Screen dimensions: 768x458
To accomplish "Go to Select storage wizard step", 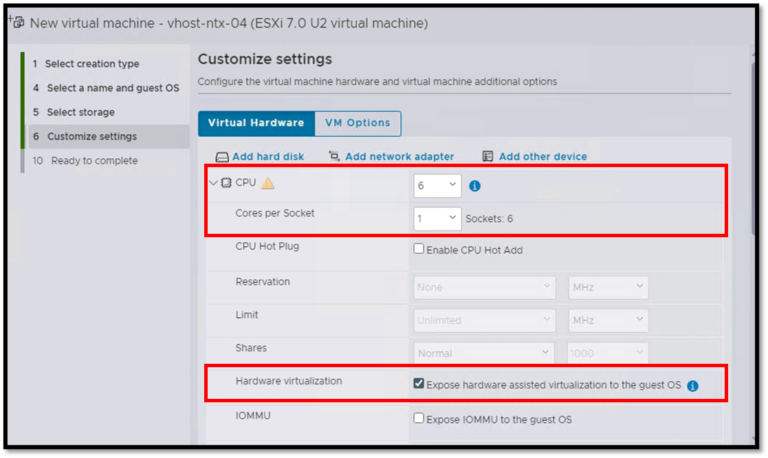I will pos(80,112).
